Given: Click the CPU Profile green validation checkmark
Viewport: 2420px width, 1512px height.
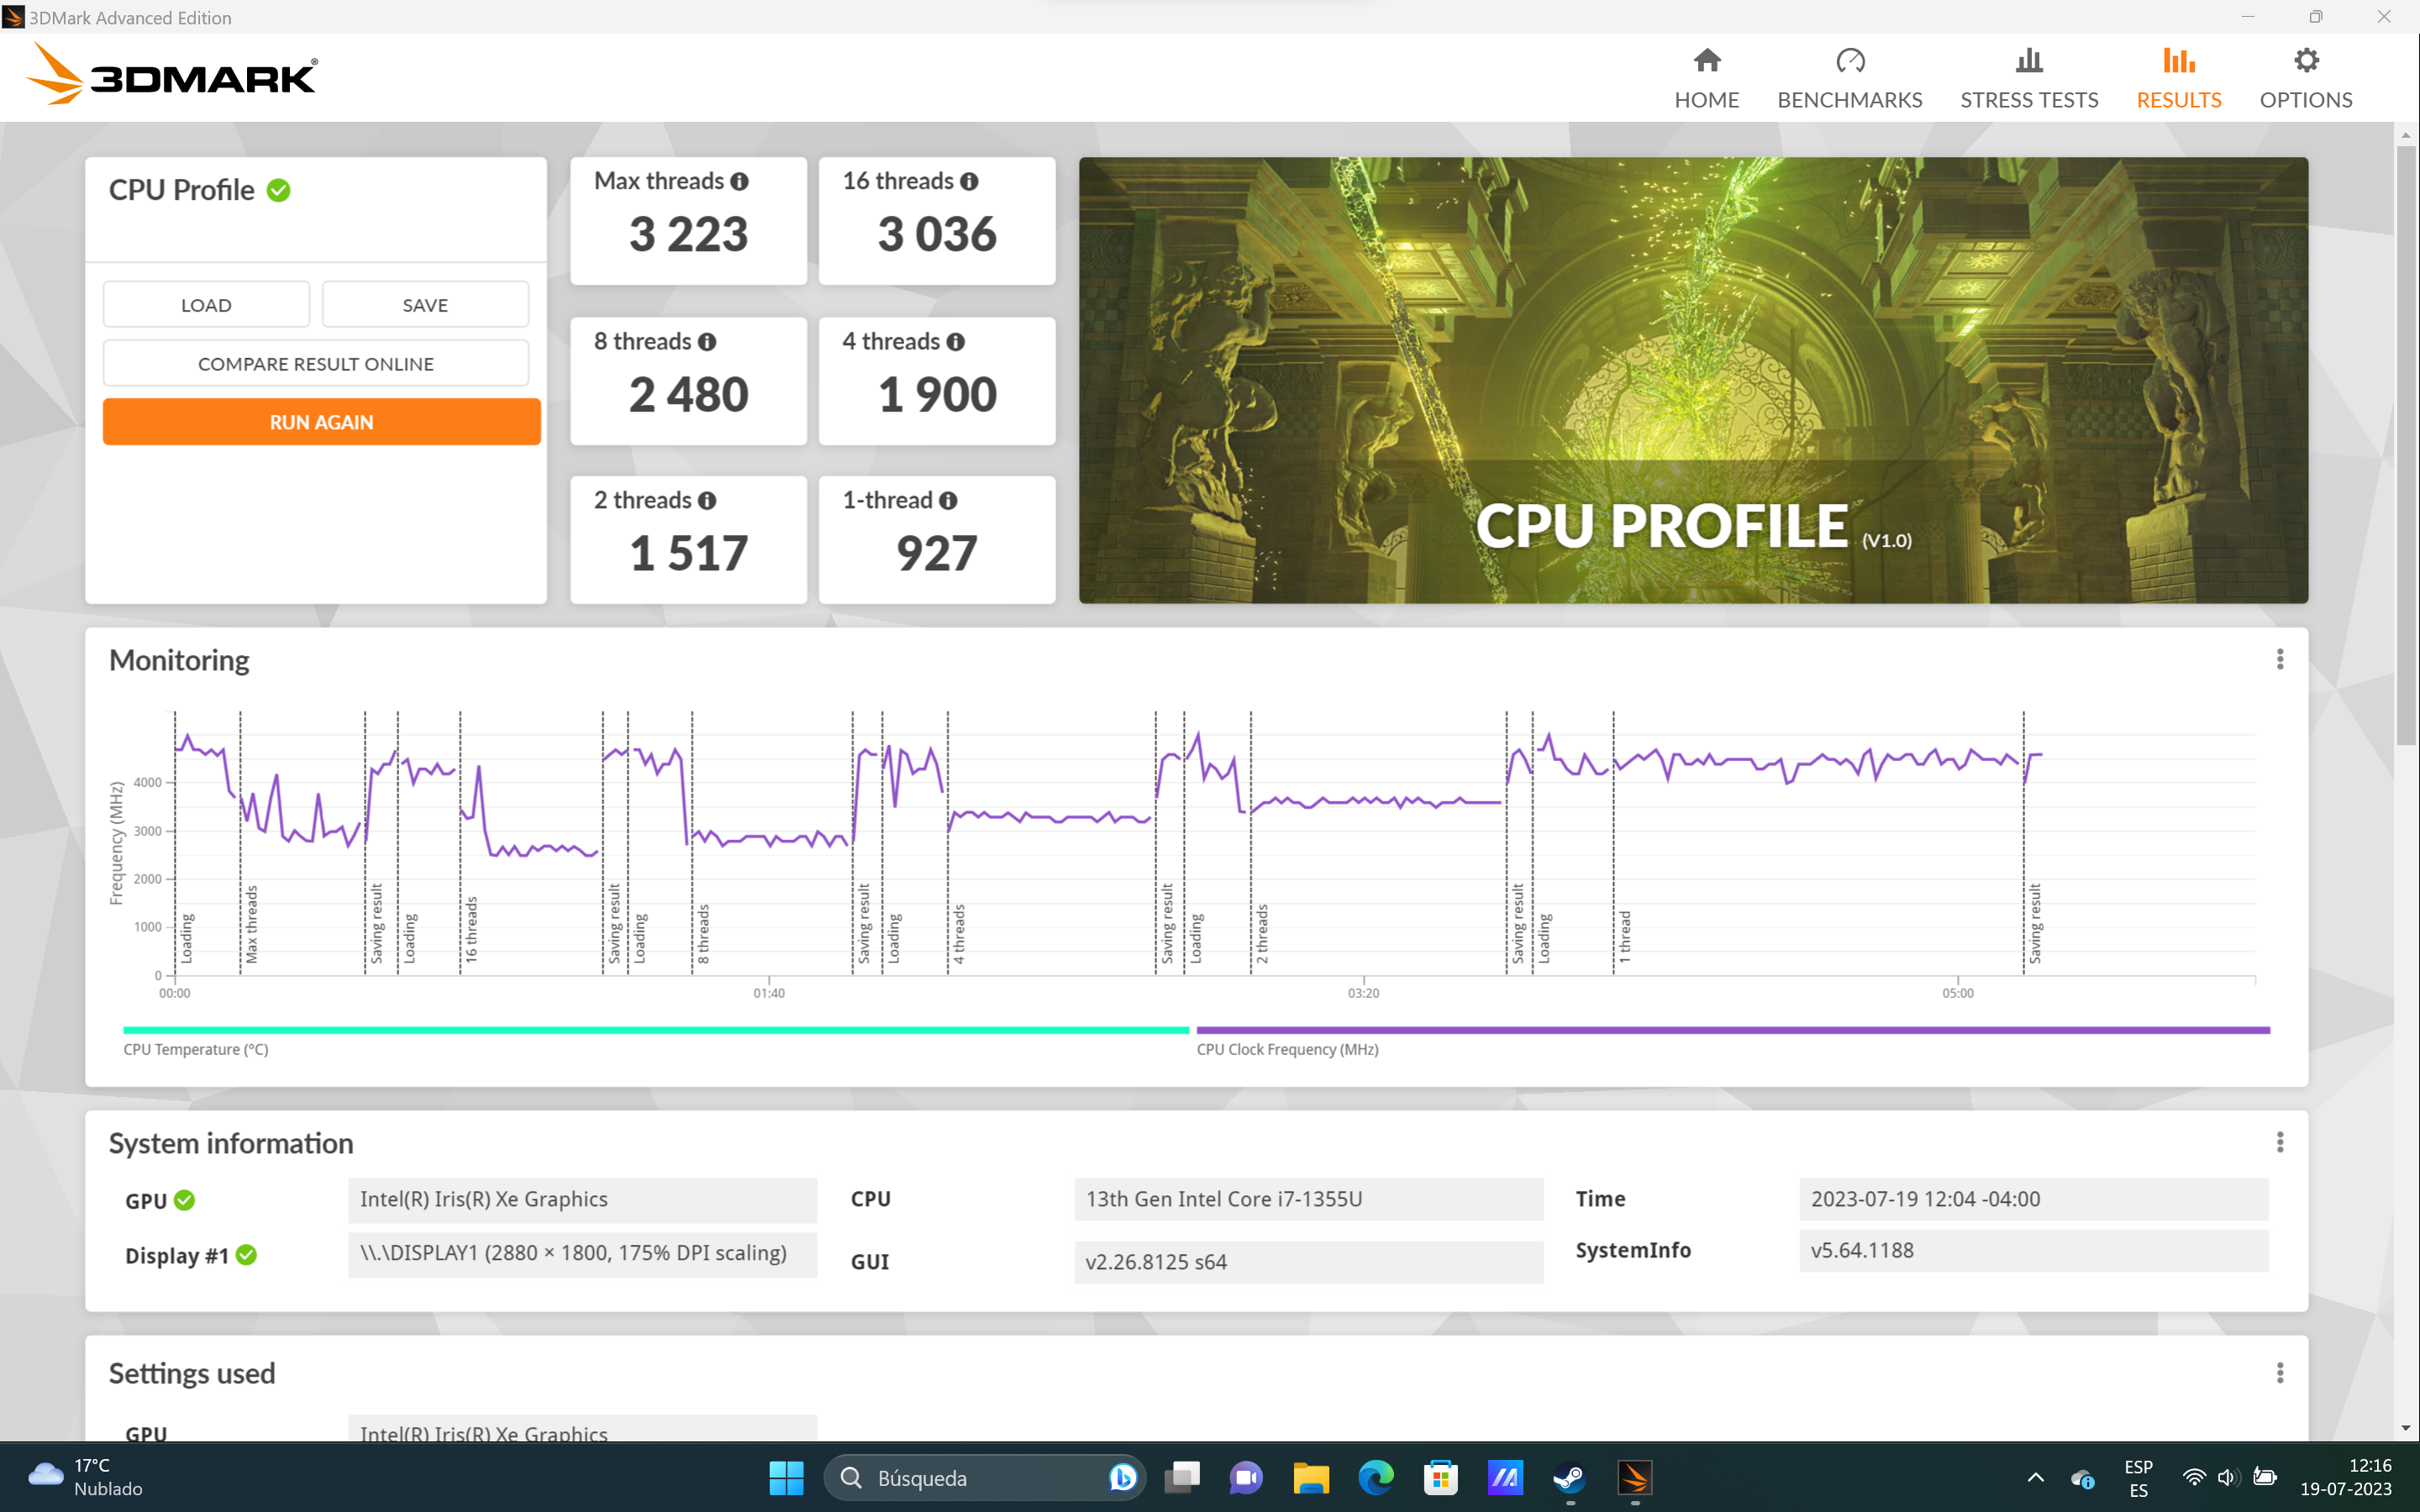Looking at the screenshot, I should pyautogui.click(x=279, y=190).
